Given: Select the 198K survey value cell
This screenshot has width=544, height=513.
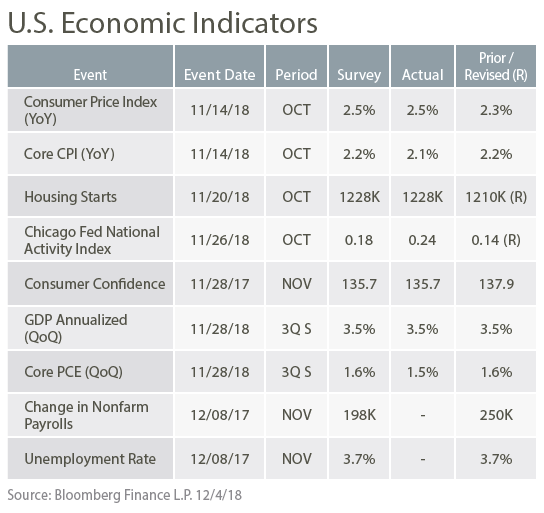Looking at the screenshot, I should pyautogui.click(x=359, y=415).
